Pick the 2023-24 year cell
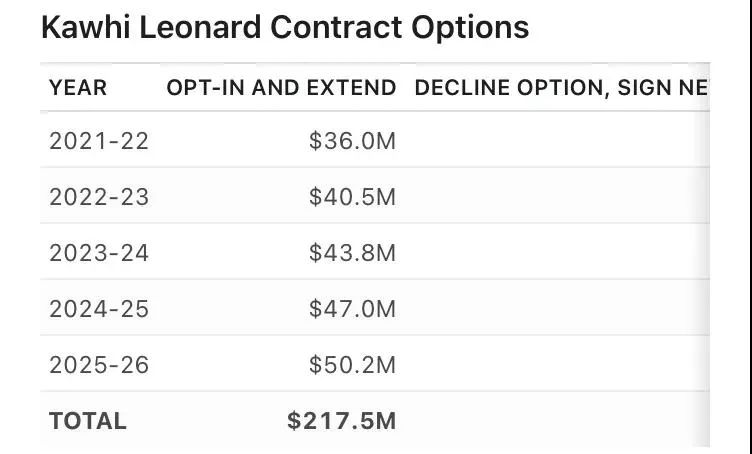This screenshot has height=454, width=752. click(x=98, y=253)
